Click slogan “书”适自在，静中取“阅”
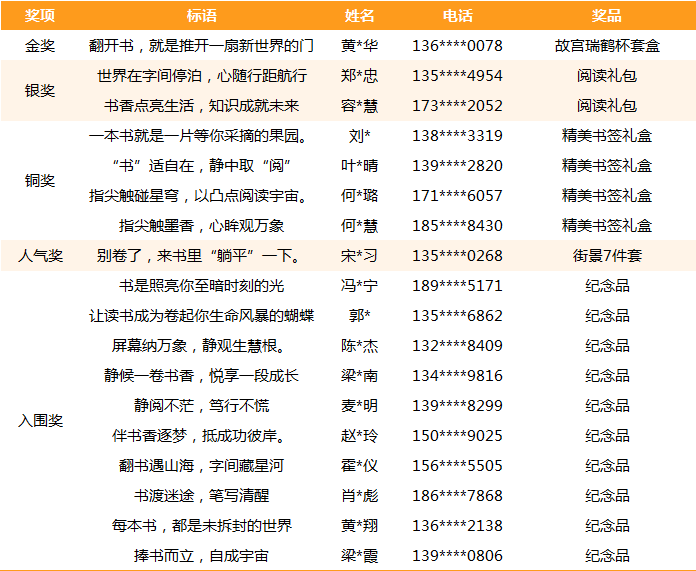 coord(202,166)
